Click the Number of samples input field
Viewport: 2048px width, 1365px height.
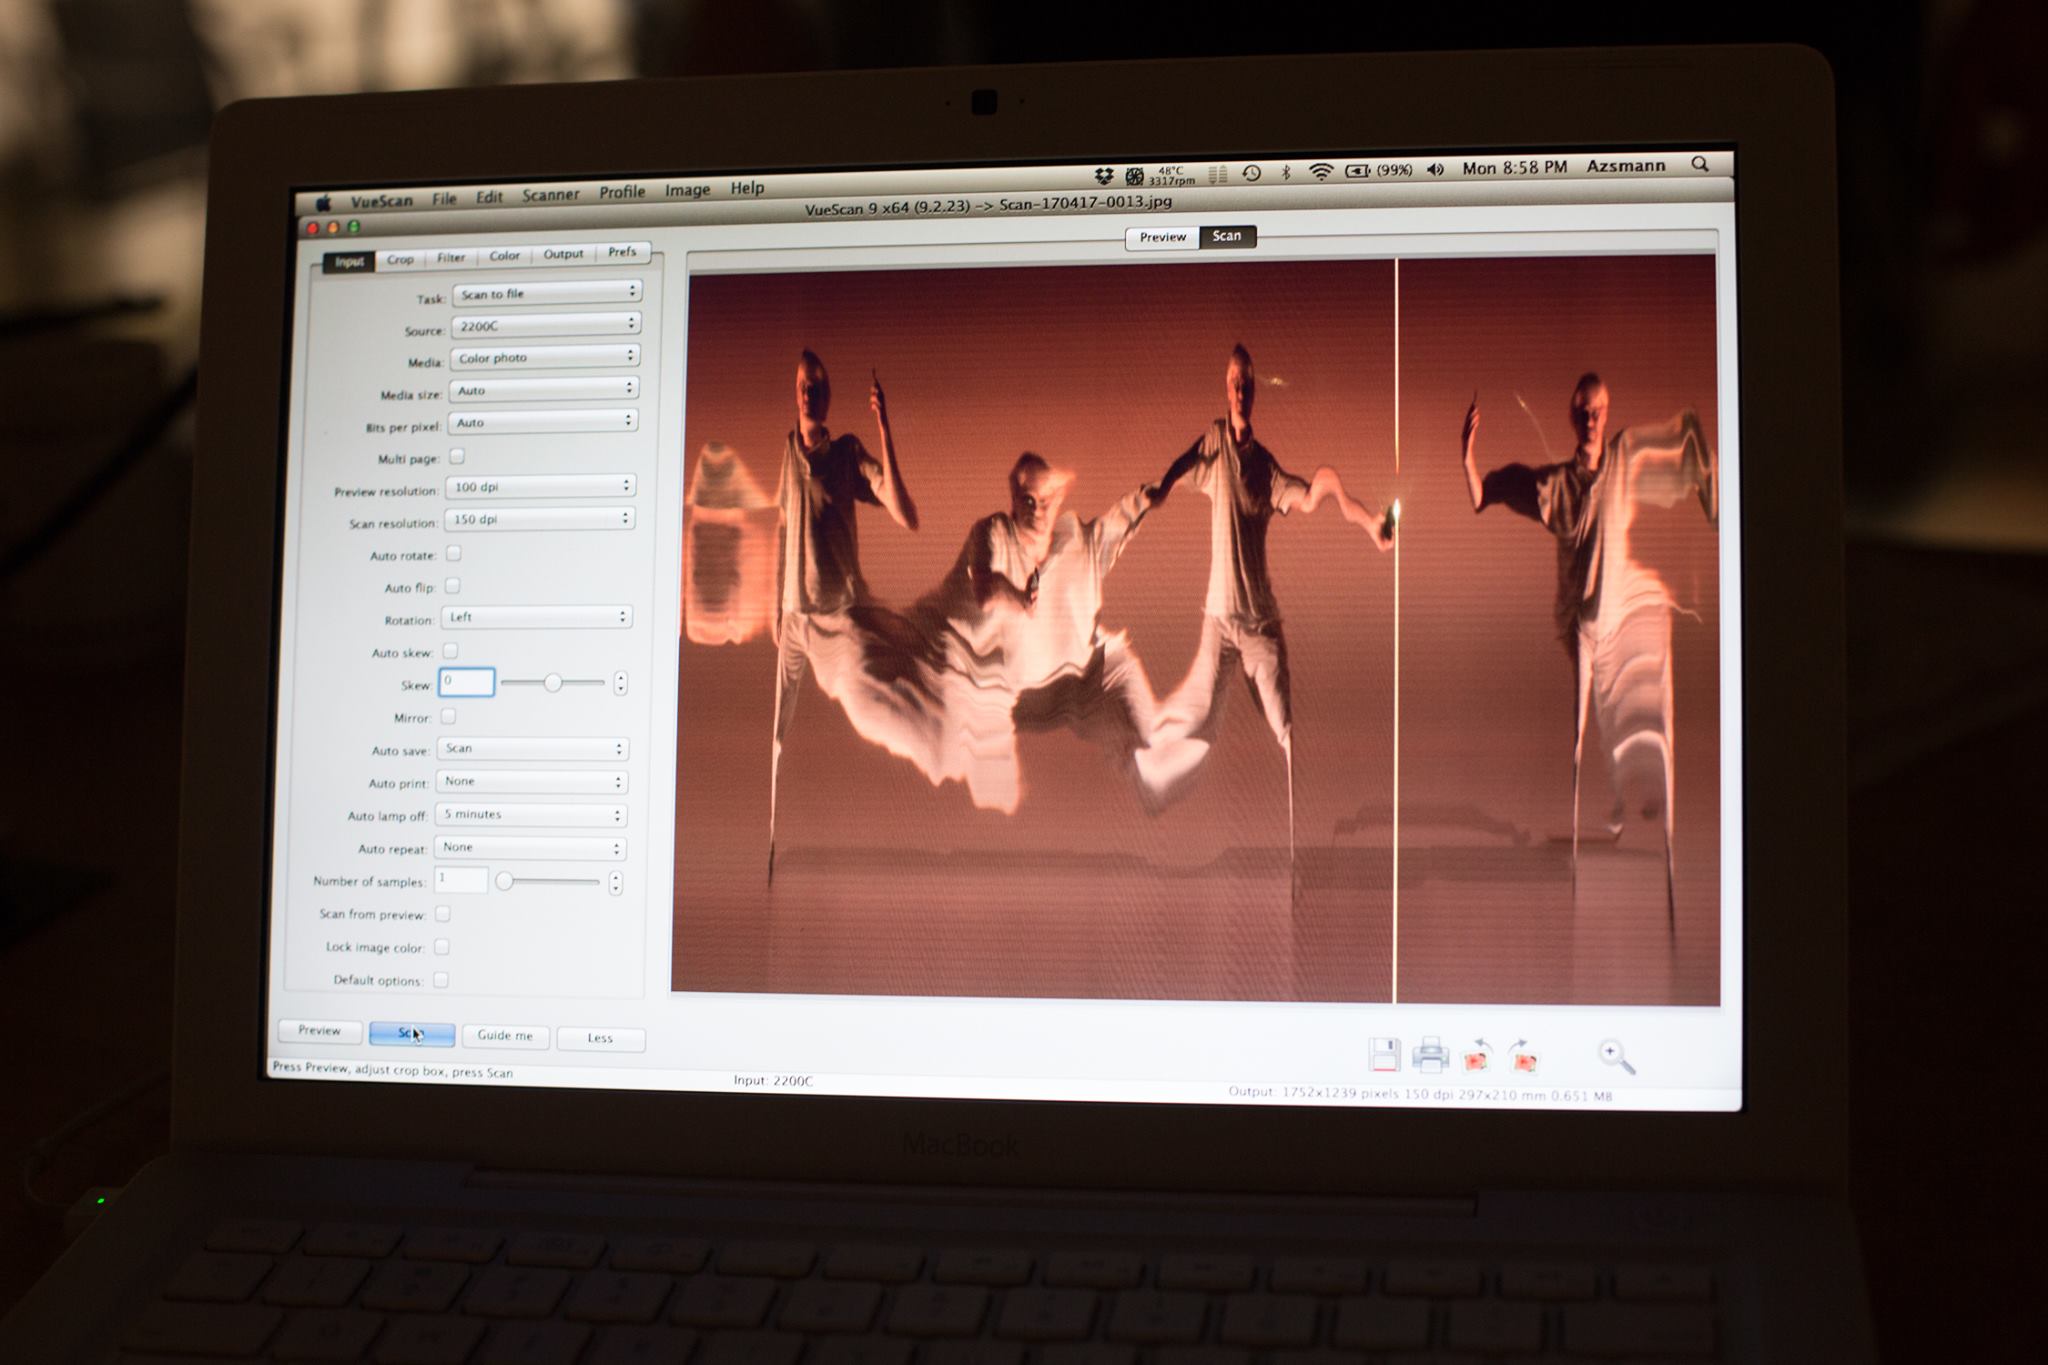coord(461,880)
